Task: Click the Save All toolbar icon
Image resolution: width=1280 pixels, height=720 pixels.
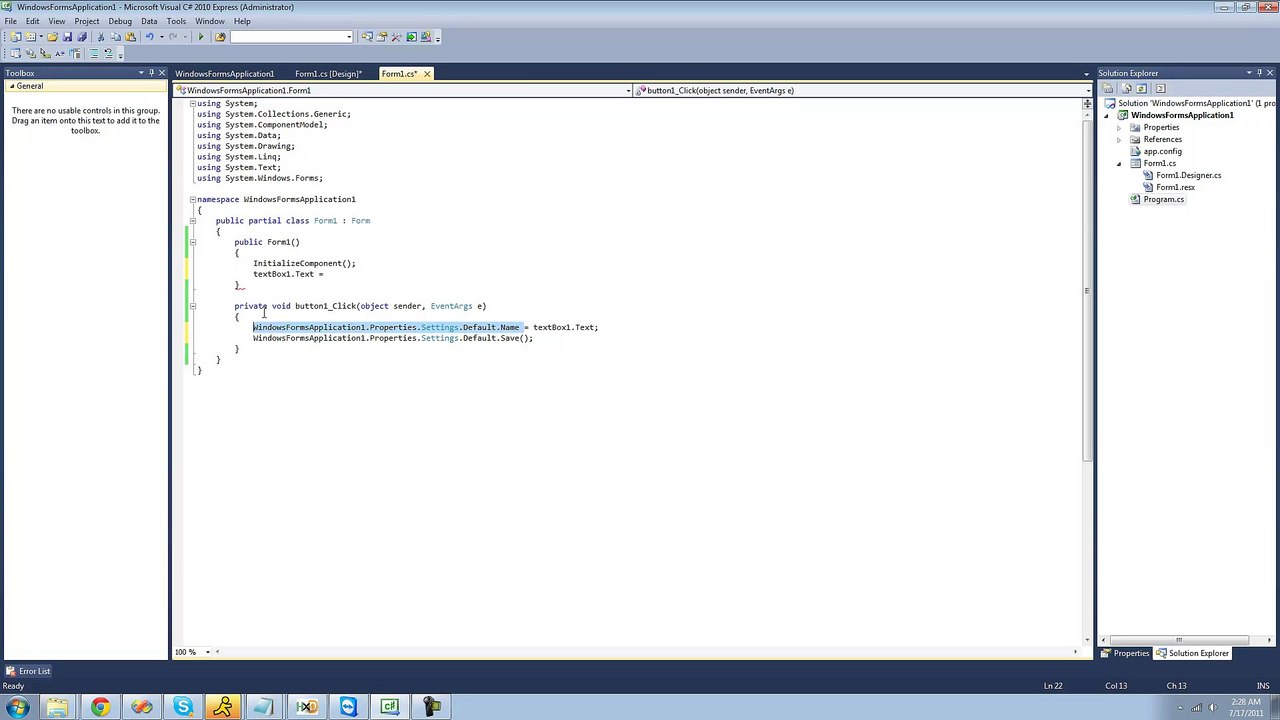Action: (82, 37)
